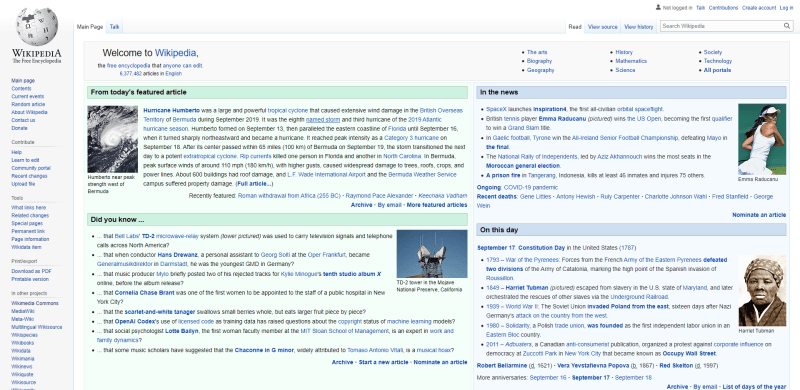Open the Harriet Tubman portrait
The height and width of the screenshot is (390, 800).
[x=762, y=290]
